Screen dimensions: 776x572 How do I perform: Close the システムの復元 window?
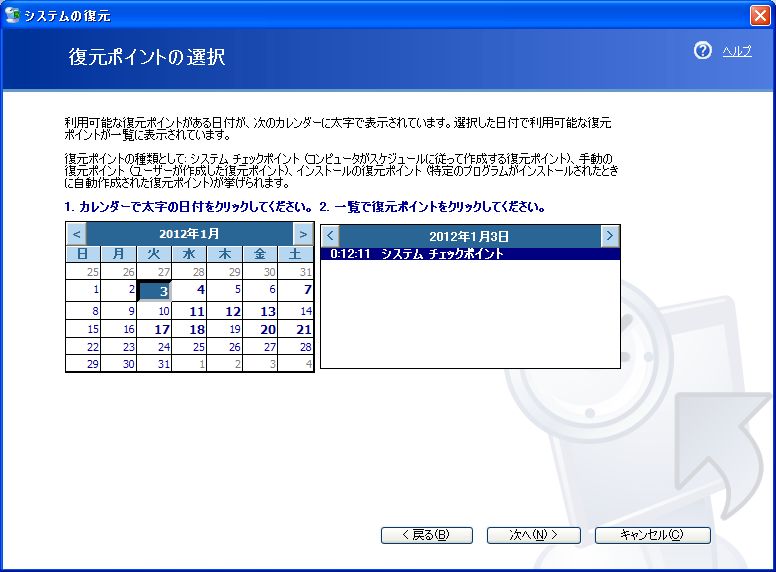pyautogui.click(x=759, y=15)
